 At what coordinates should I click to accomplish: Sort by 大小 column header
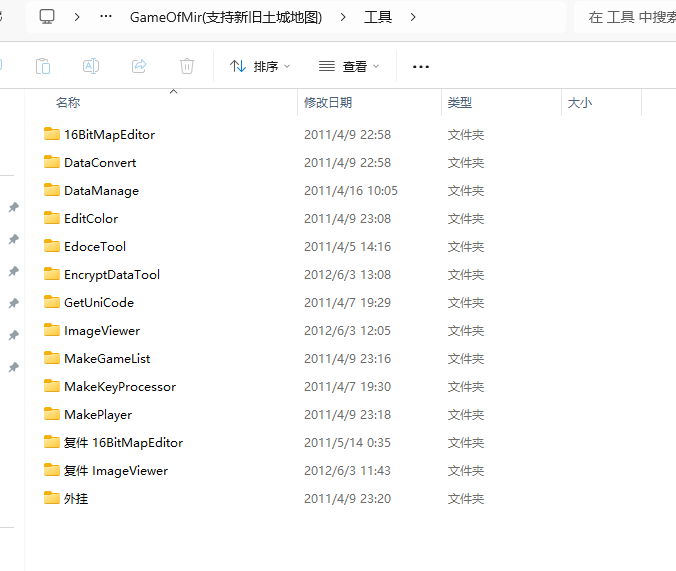tap(580, 103)
